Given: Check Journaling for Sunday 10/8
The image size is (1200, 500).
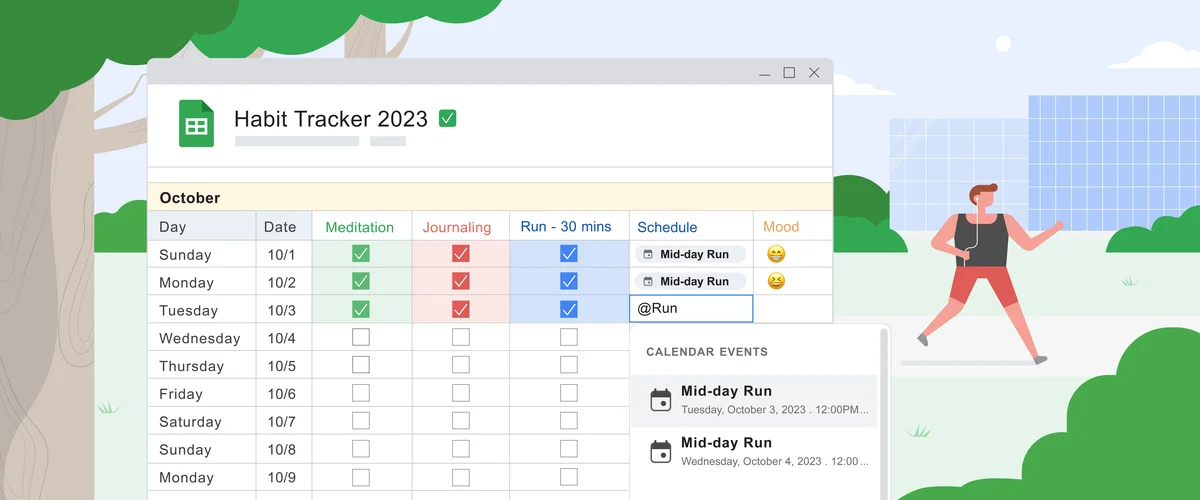Looking at the screenshot, I should coord(460,449).
